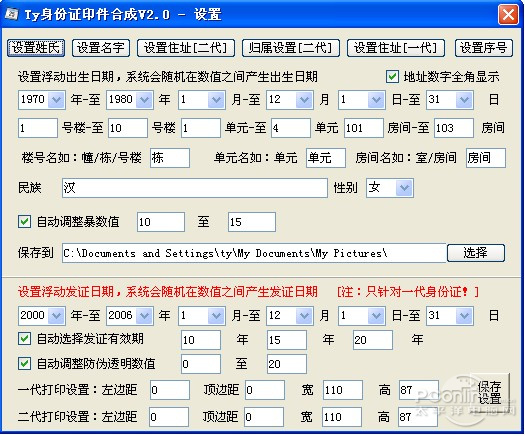Click the 保存到 path text field

point(254,253)
